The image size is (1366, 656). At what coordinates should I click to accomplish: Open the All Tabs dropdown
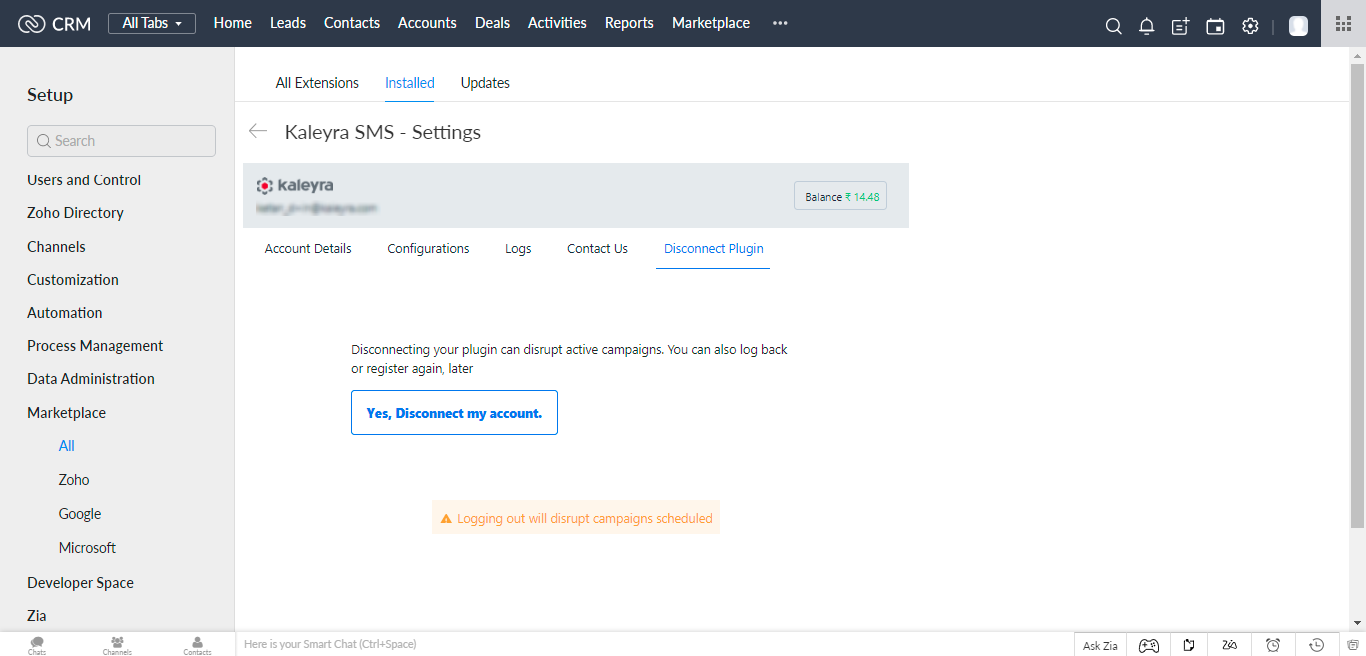click(x=152, y=23)
